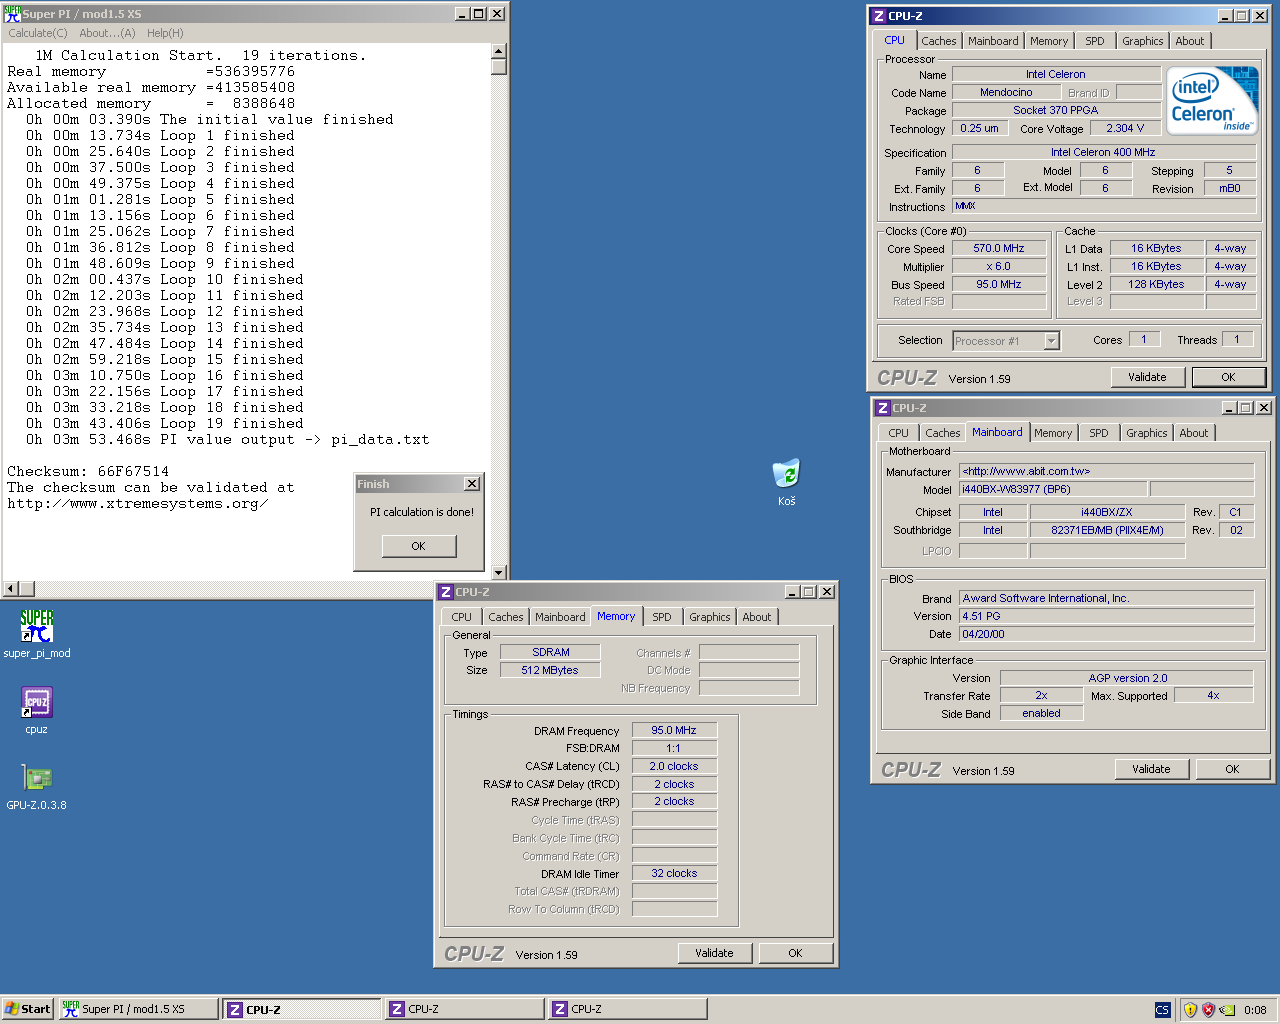Select Memory tab in Mainboard CPU-Z window
1280x1024 pixels.
pos(1053,433)
